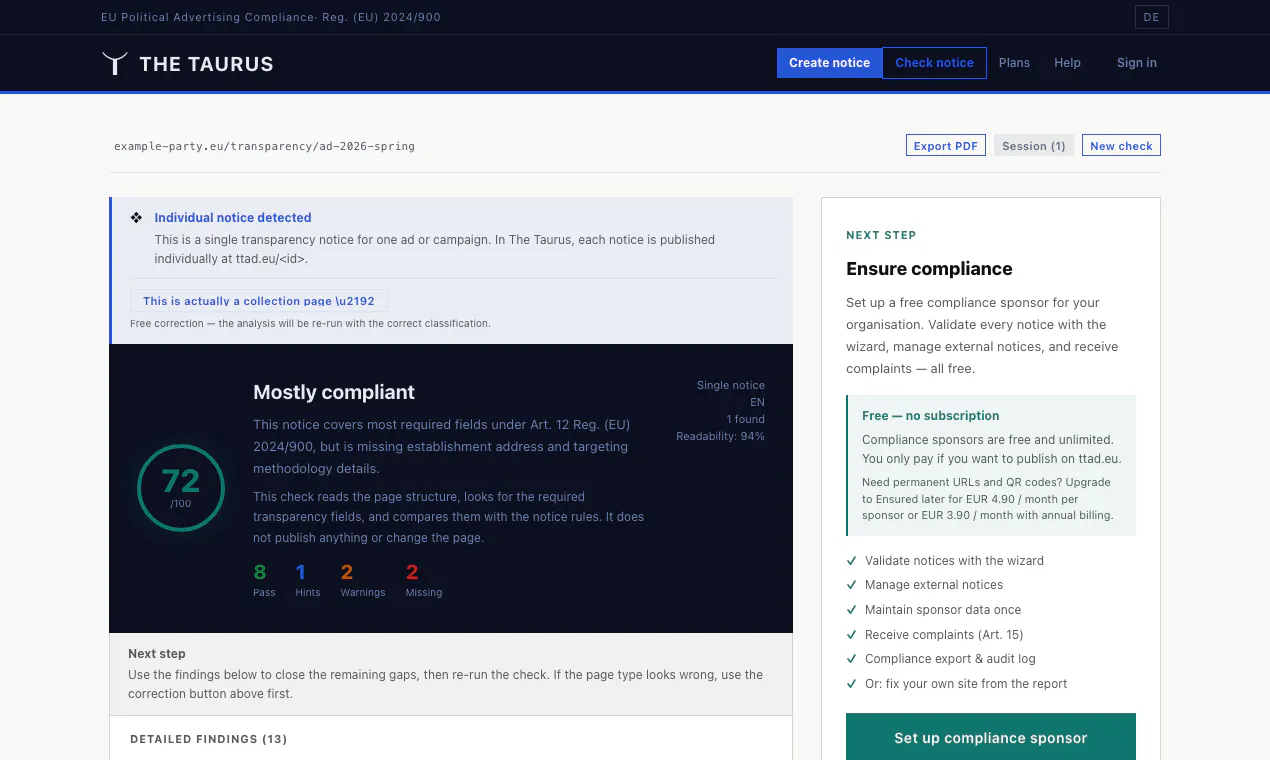This screenshot has height=760, width=1270.
Task: Click Set up compliance sponsor button
Action: 991,738
